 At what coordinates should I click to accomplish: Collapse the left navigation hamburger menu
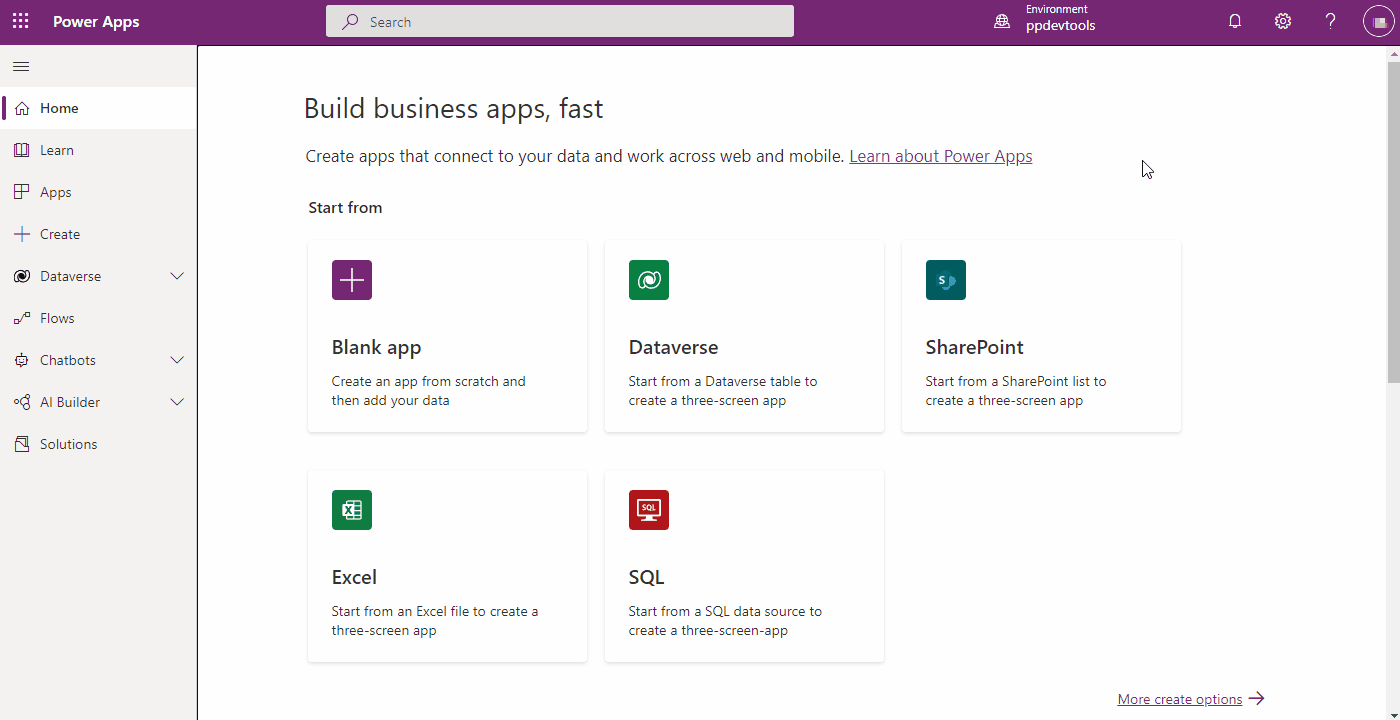[21, 67]
